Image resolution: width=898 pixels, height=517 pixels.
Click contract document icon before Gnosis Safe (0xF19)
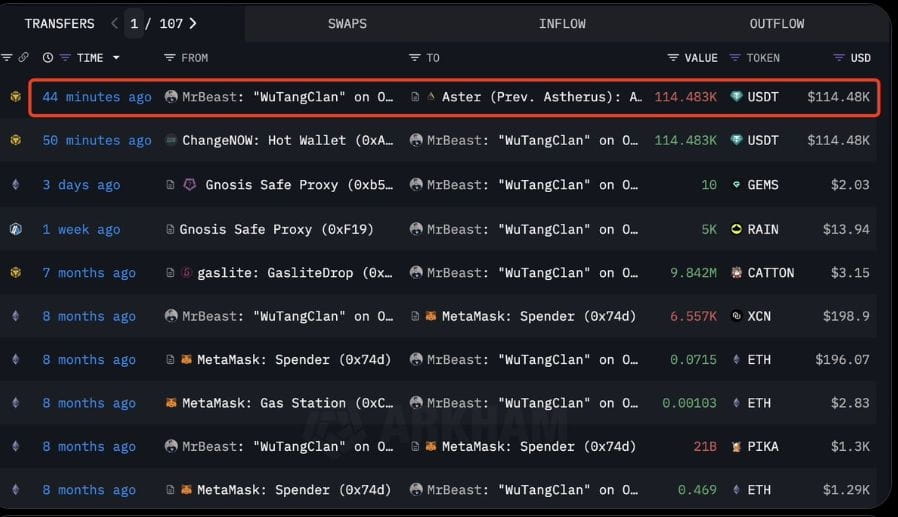point(170,230)
